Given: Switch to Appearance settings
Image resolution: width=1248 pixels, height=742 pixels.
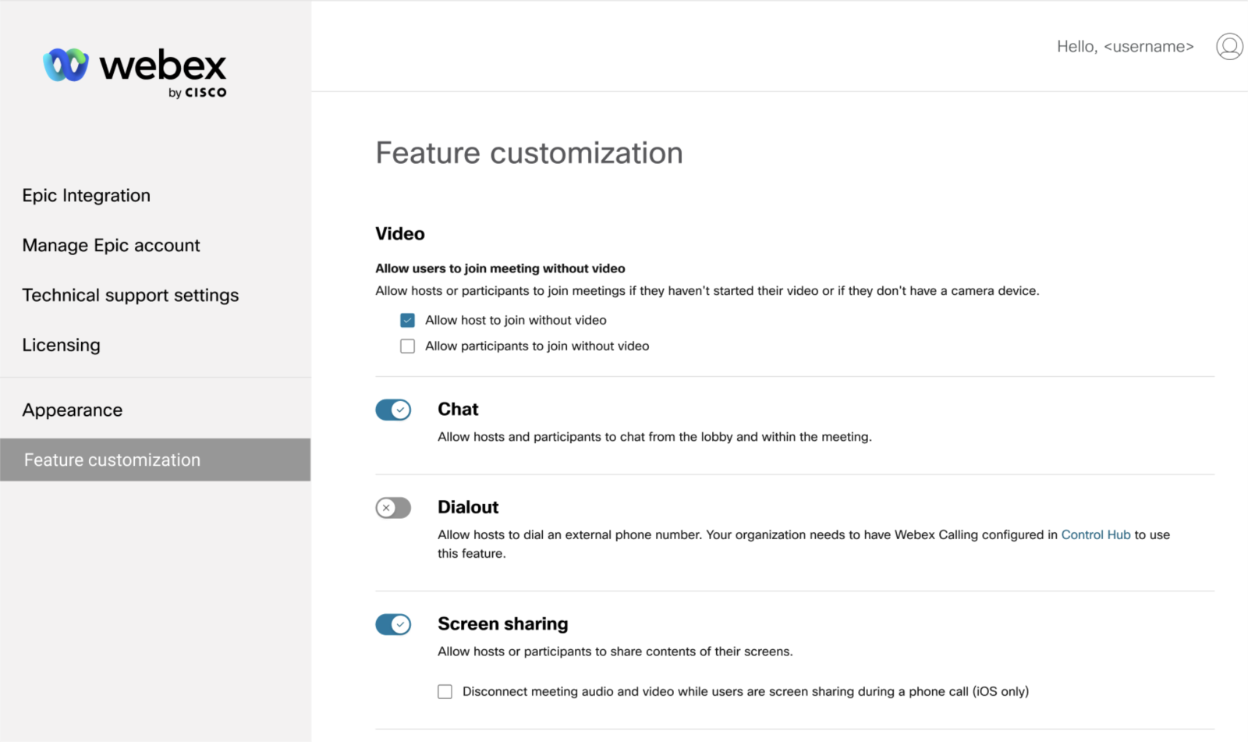Looking at the screenshot, I should pyautogui.click(x=72, y=410).
